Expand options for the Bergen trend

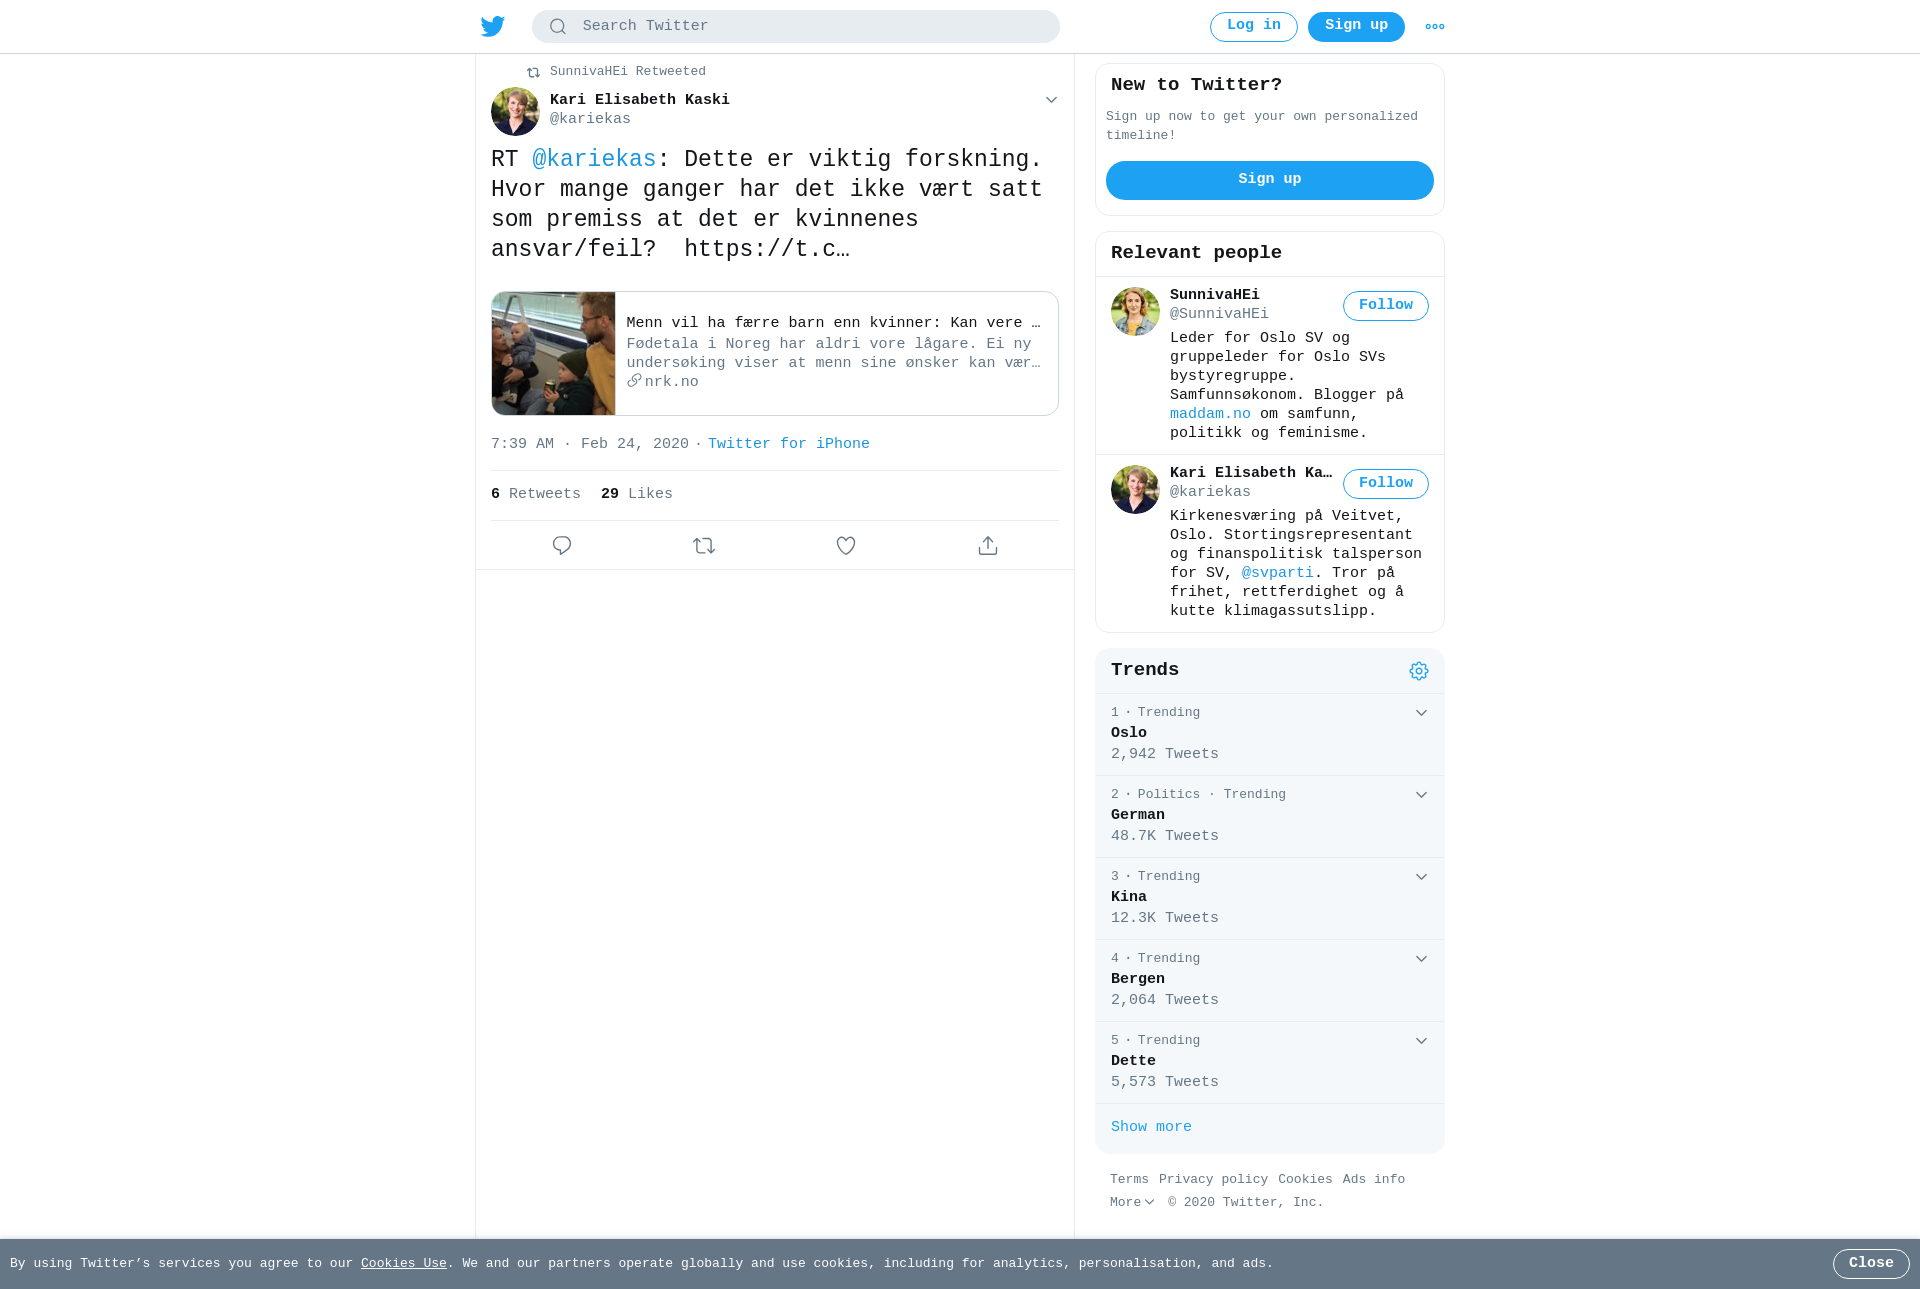tap(1421, 959)
